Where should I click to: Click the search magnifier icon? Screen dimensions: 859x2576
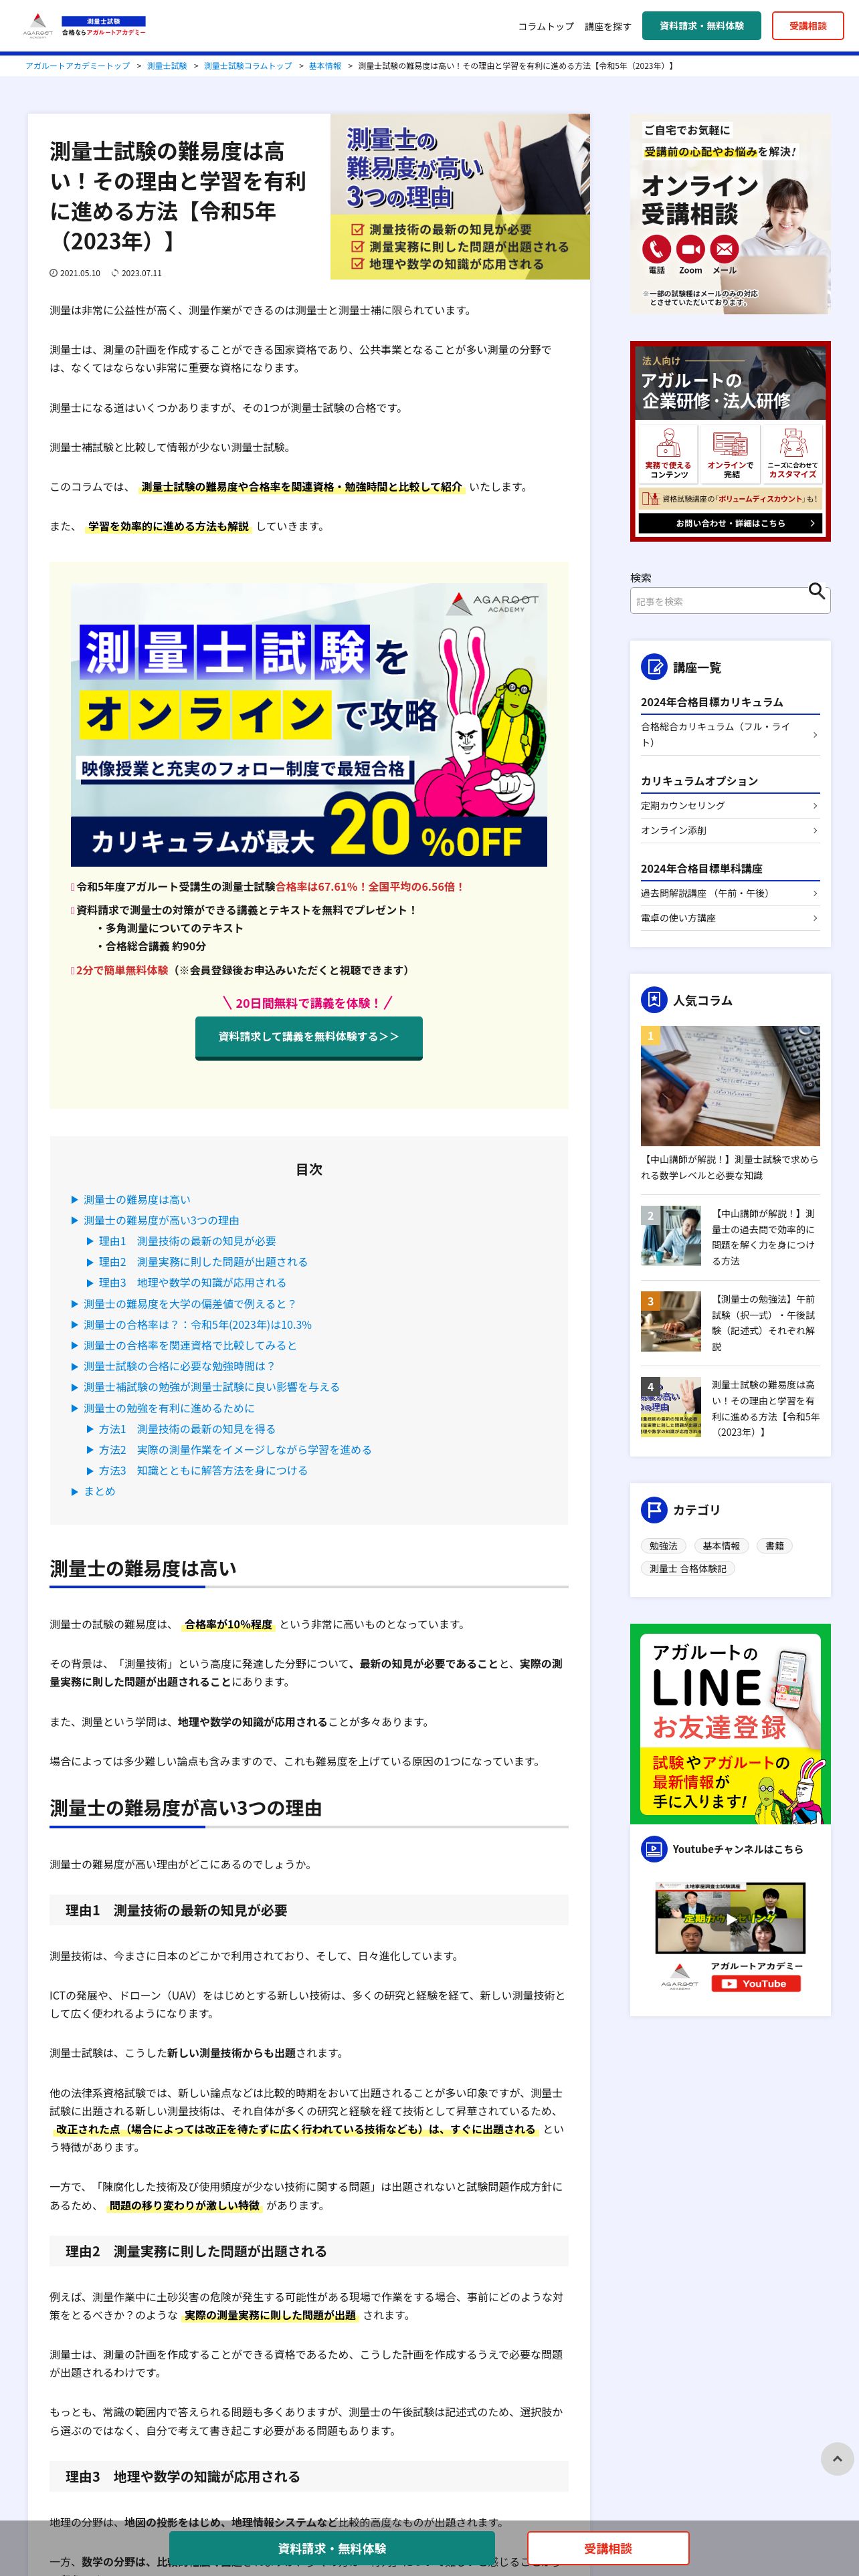(x=817, y=591)
